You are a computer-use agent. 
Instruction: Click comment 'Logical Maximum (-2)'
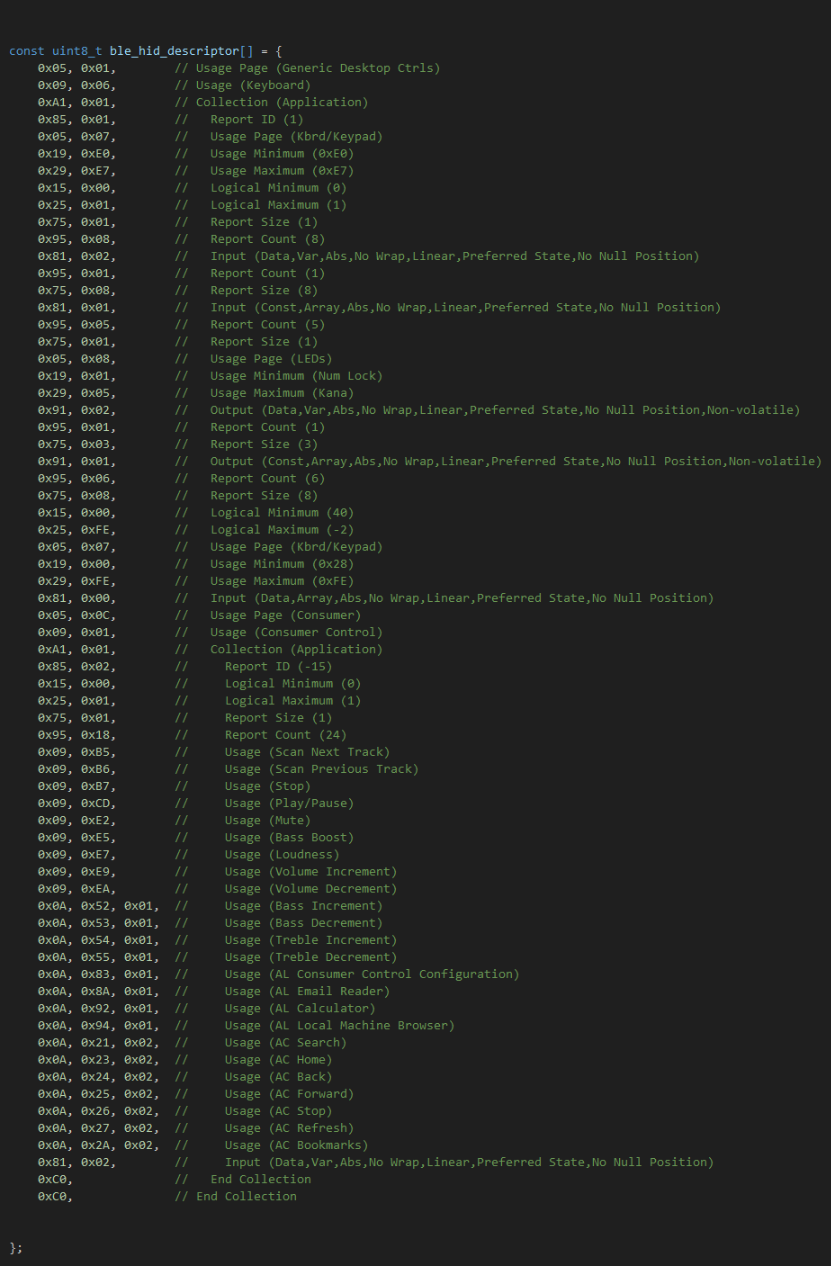(282, 529)
